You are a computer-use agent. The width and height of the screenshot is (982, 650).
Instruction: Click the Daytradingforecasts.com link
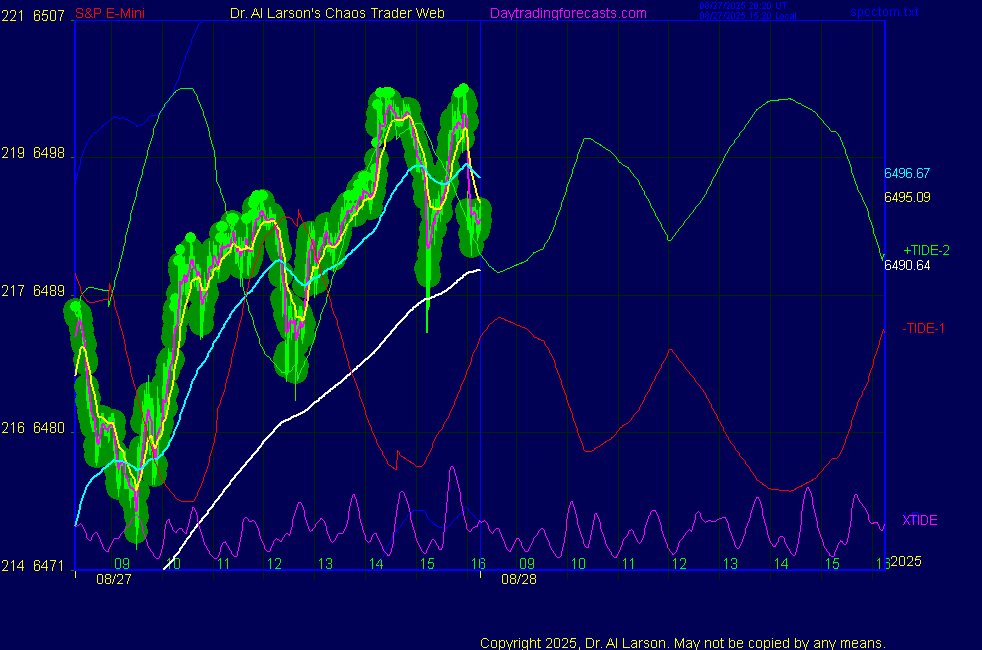[567, 13]
